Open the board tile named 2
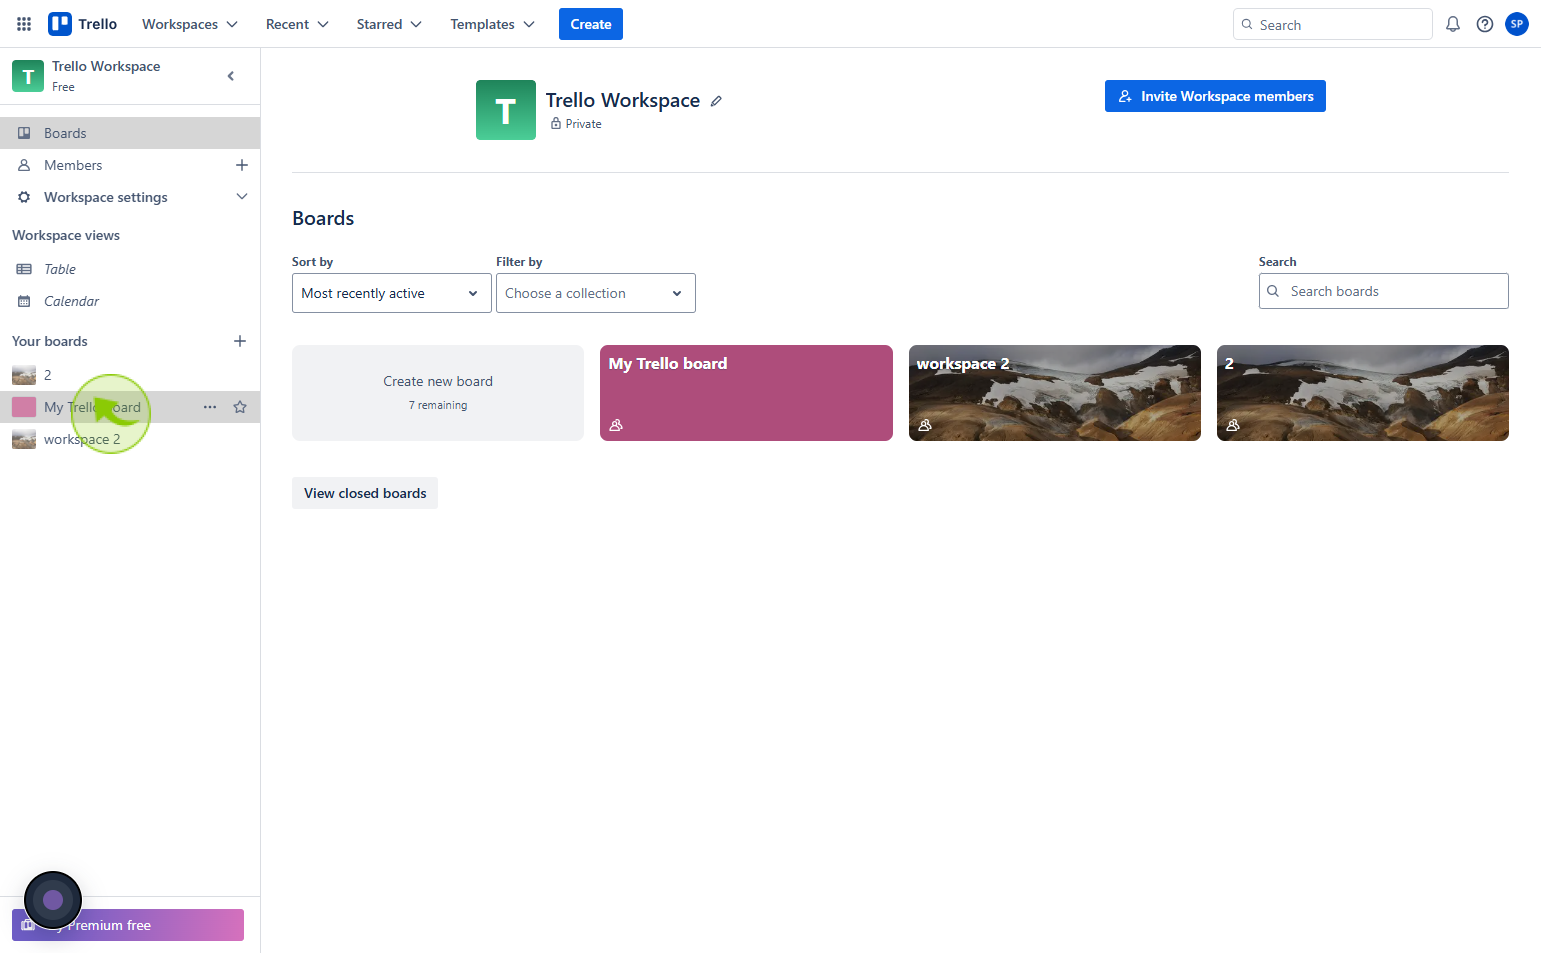 [1363, 393]
